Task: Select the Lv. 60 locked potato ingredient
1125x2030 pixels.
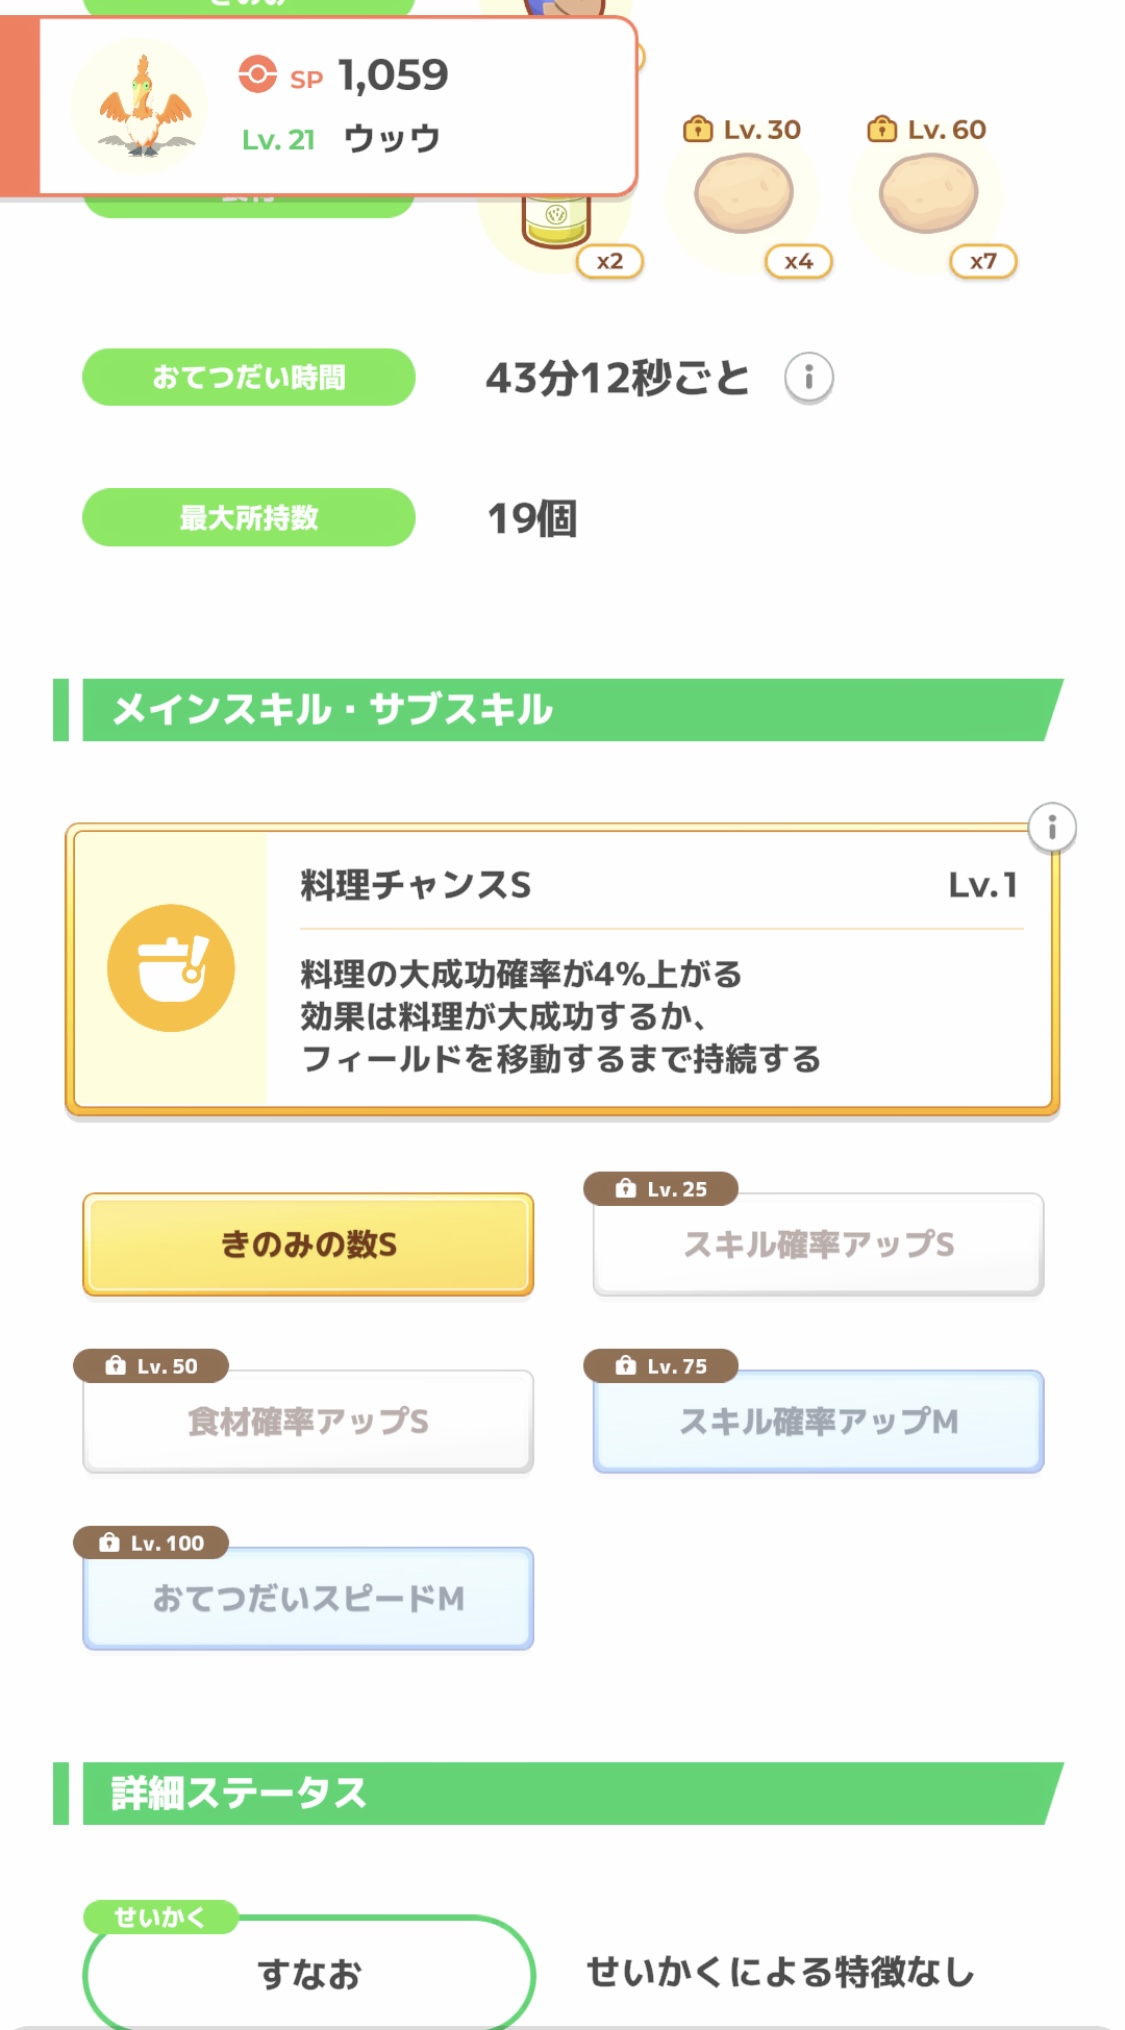Action: tap(928, 195)
